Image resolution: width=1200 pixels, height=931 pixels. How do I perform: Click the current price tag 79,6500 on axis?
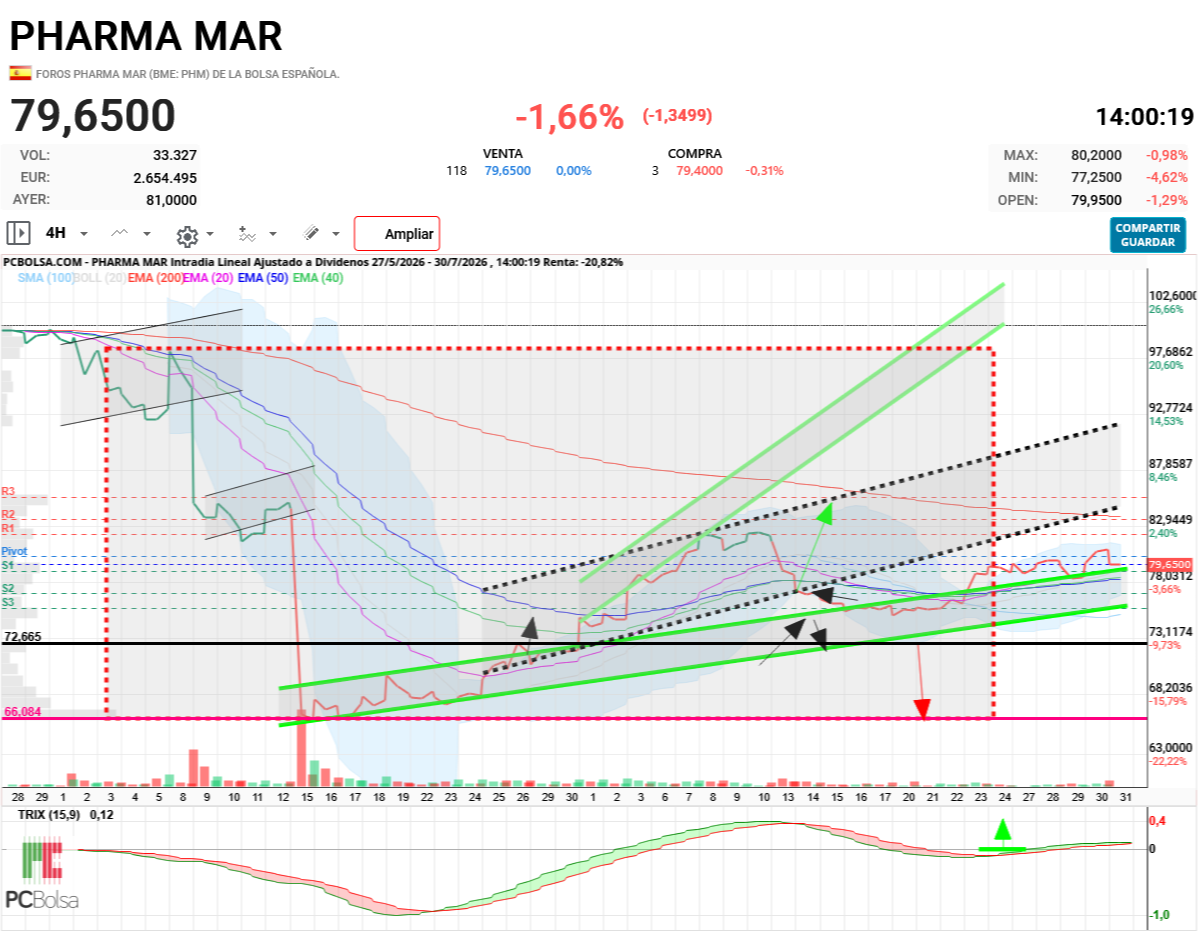coord(1171,565)
